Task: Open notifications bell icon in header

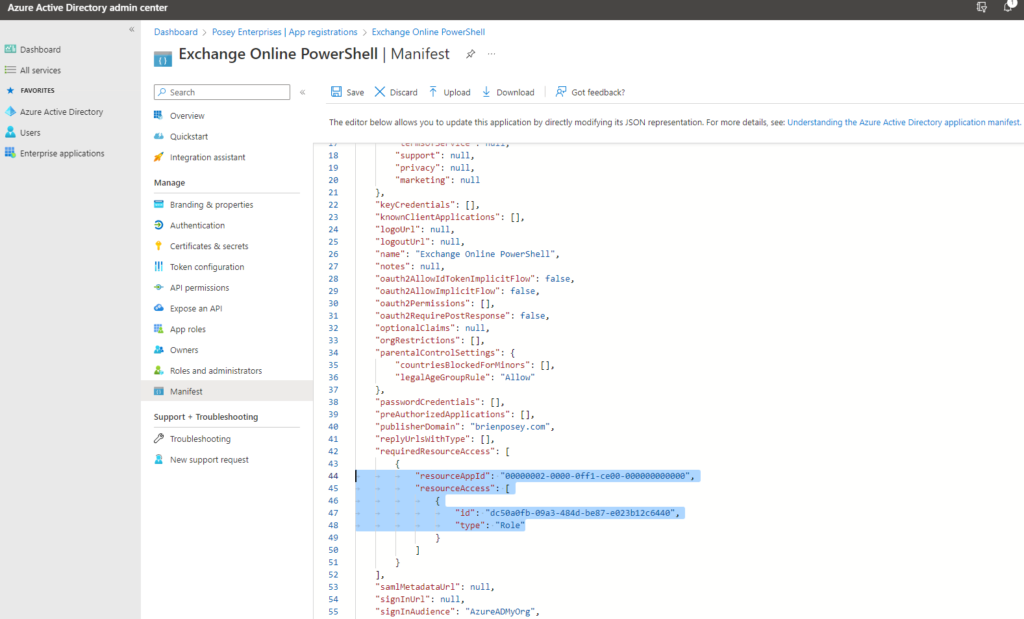Action: [x=1008, y=7]
